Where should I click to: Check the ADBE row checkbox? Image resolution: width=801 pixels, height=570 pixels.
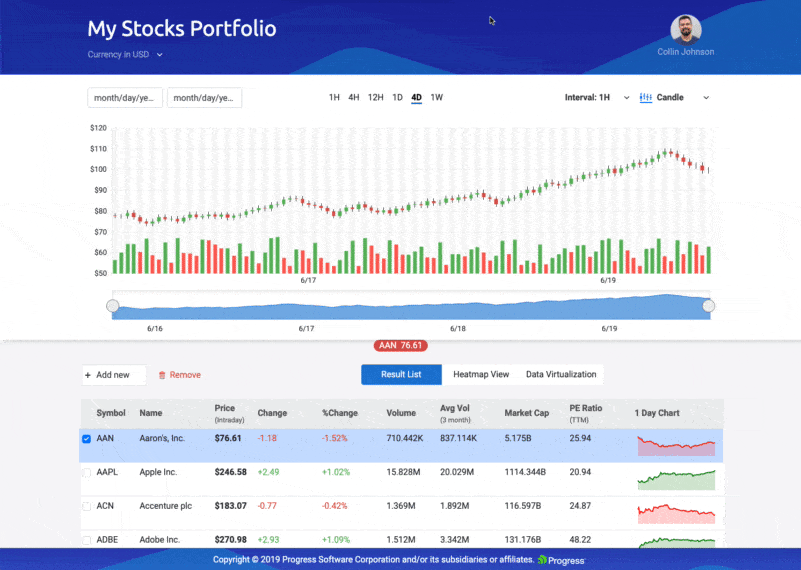(x=86, y=540)
